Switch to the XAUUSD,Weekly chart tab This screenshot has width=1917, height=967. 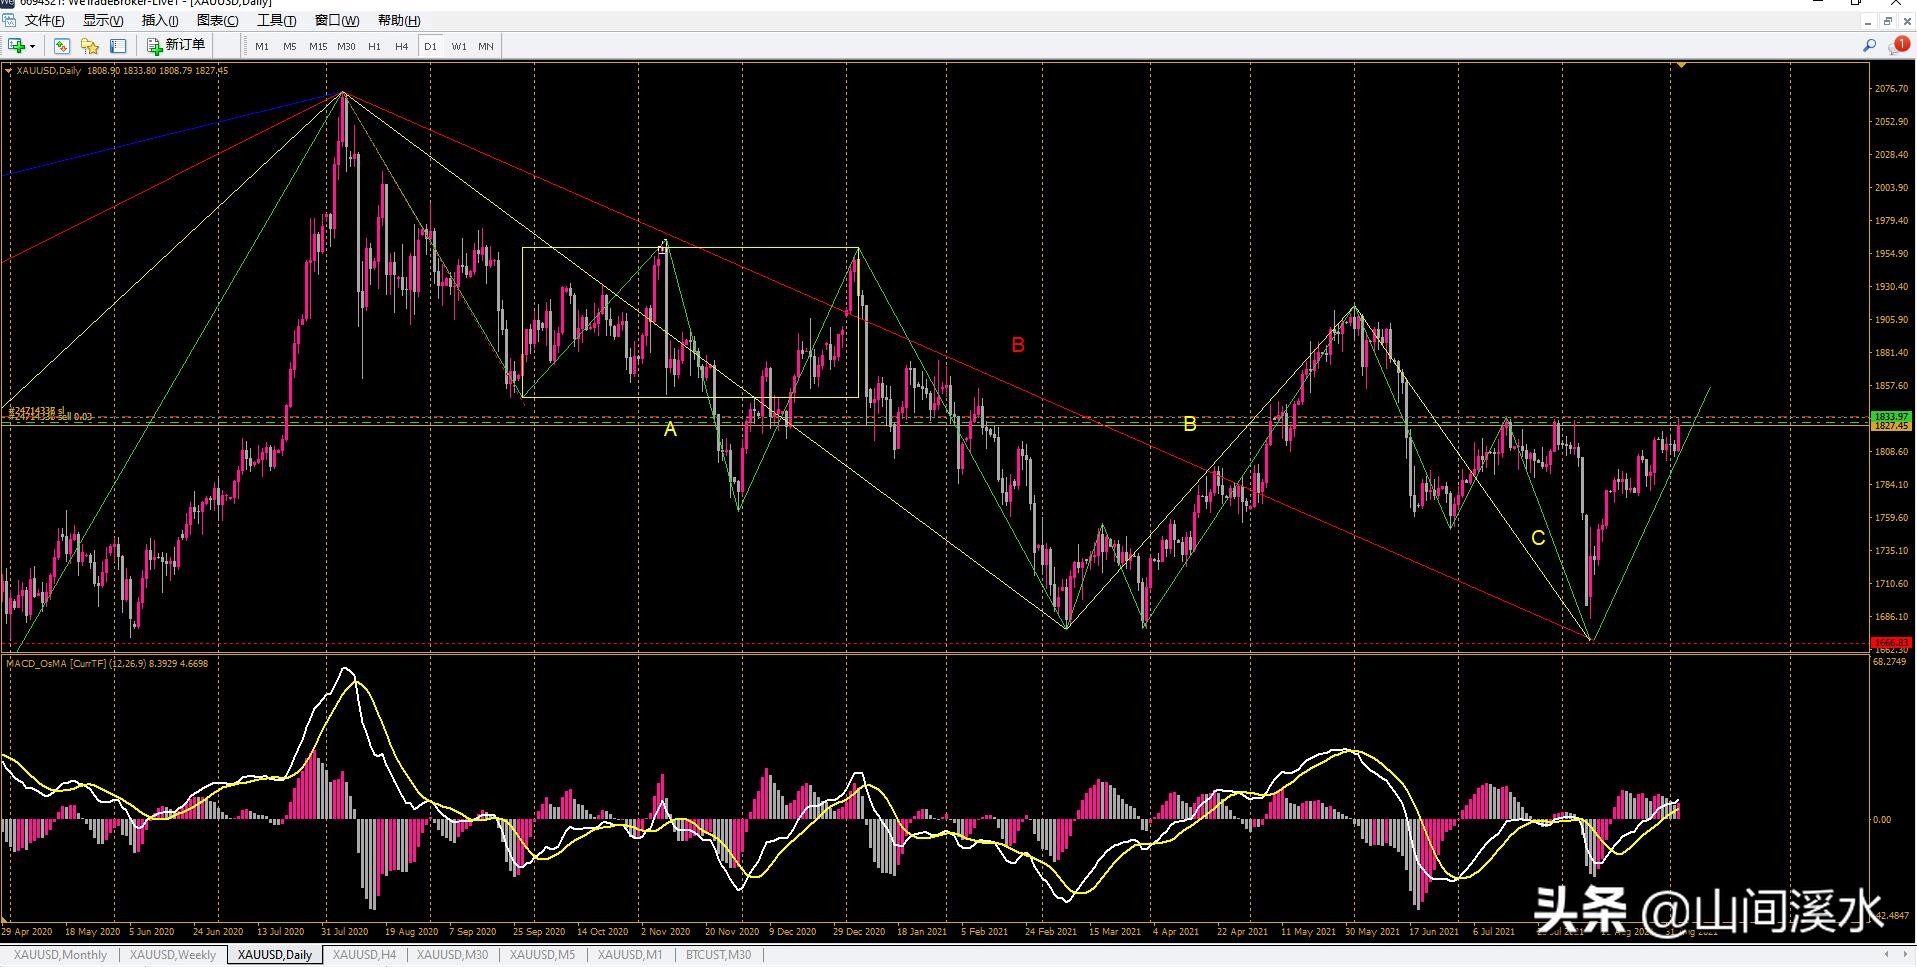pos(173,955)
